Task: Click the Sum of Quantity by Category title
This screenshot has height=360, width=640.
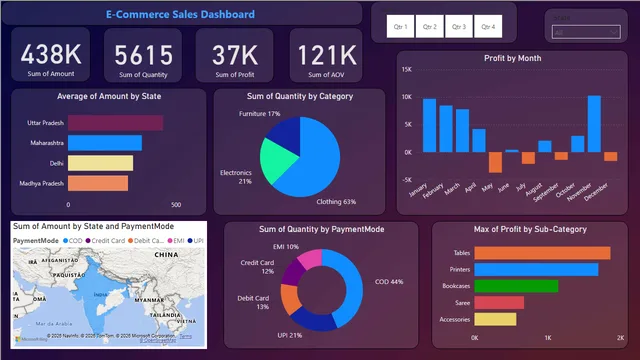Action: coord(300,96)
